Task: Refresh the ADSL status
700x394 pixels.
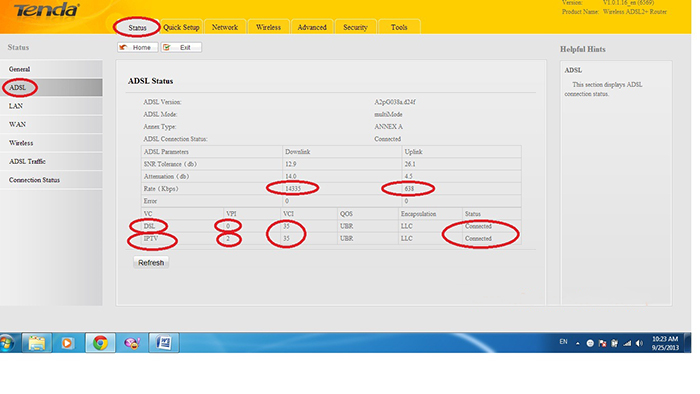Action: click(x=151, y=262)
